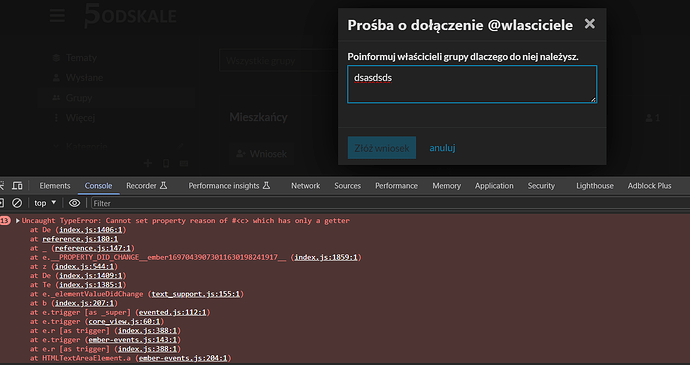
Task: Open the hamburger menu icon
Action: 57,16
